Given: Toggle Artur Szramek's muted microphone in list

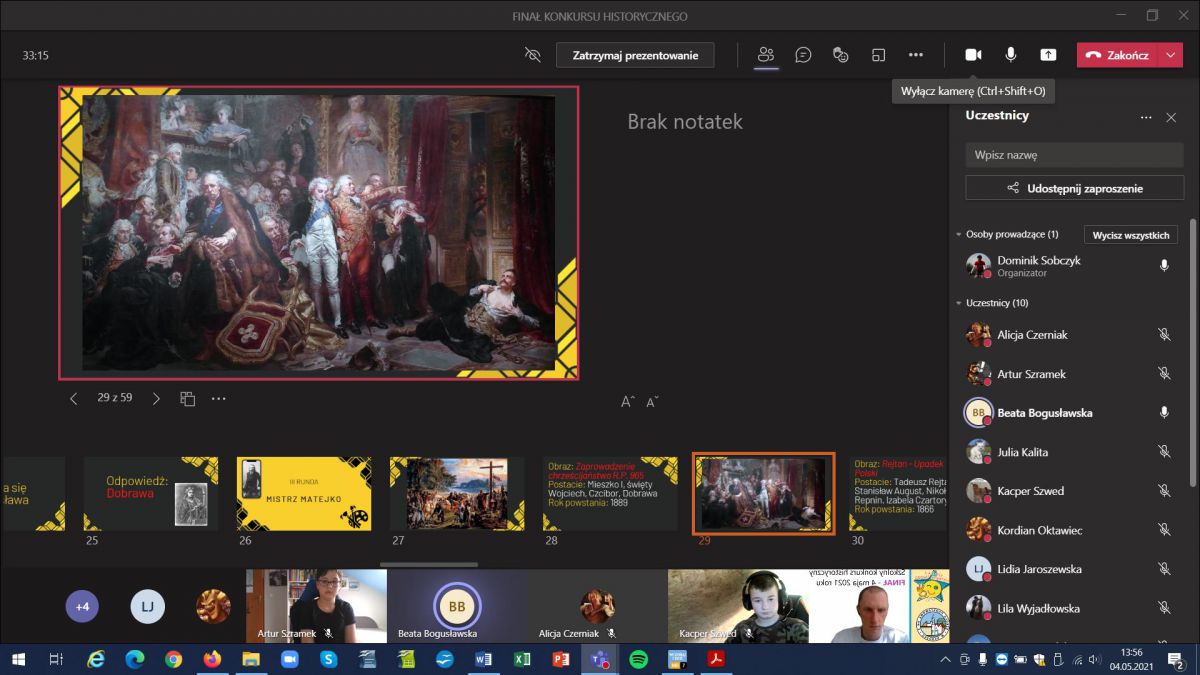Looking at the screenshot, I should 1164,374.
